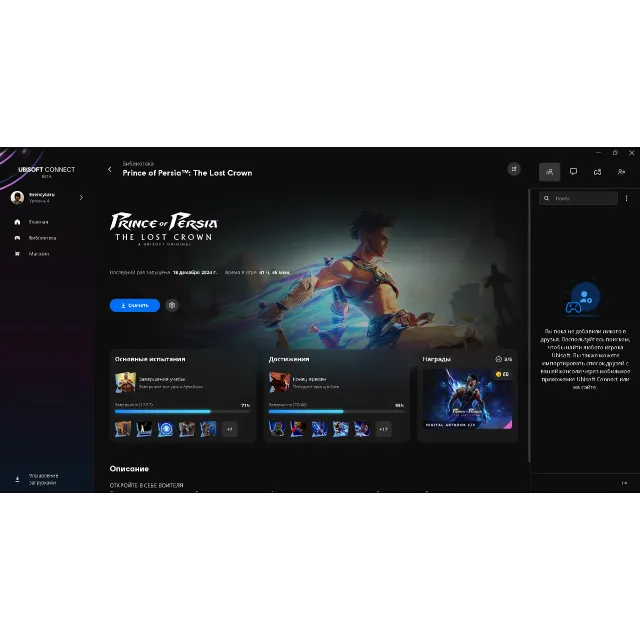Open the Награды section heading
This screenshot has width=640, height=640.
tap(436, 359)
